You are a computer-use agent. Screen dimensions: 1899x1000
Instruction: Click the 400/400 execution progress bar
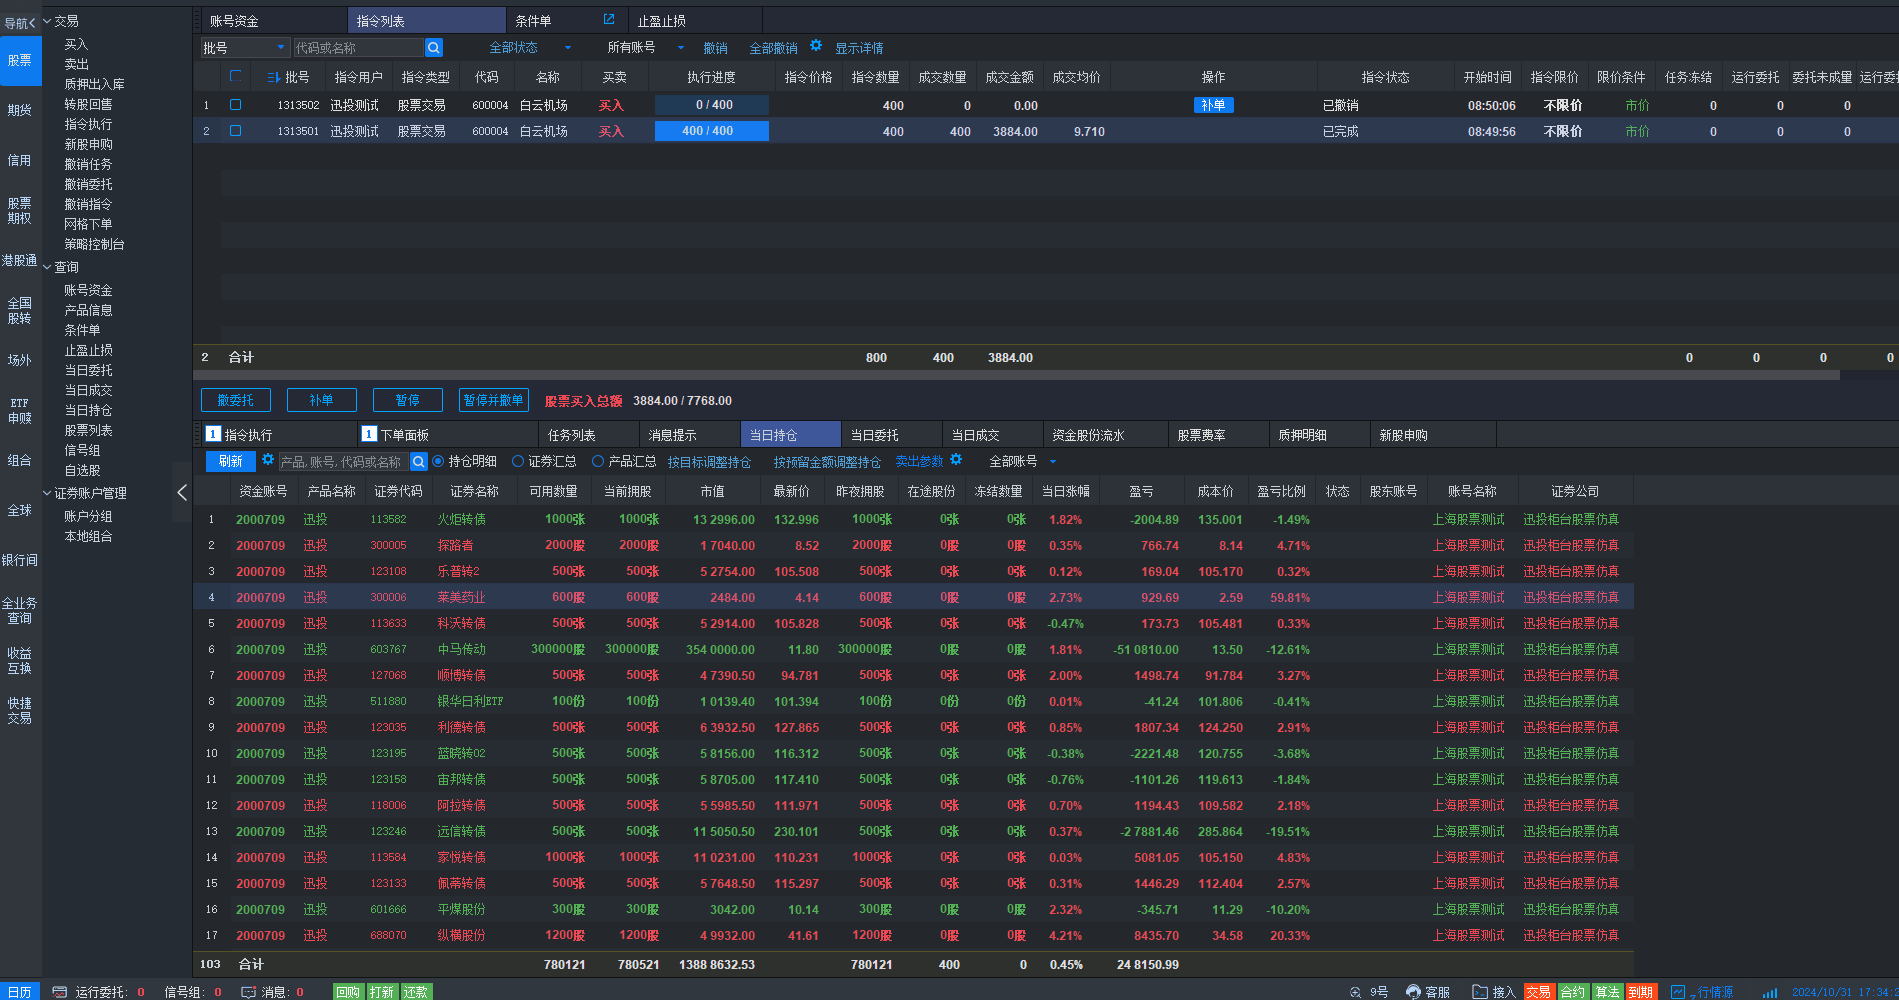point(711,131)
